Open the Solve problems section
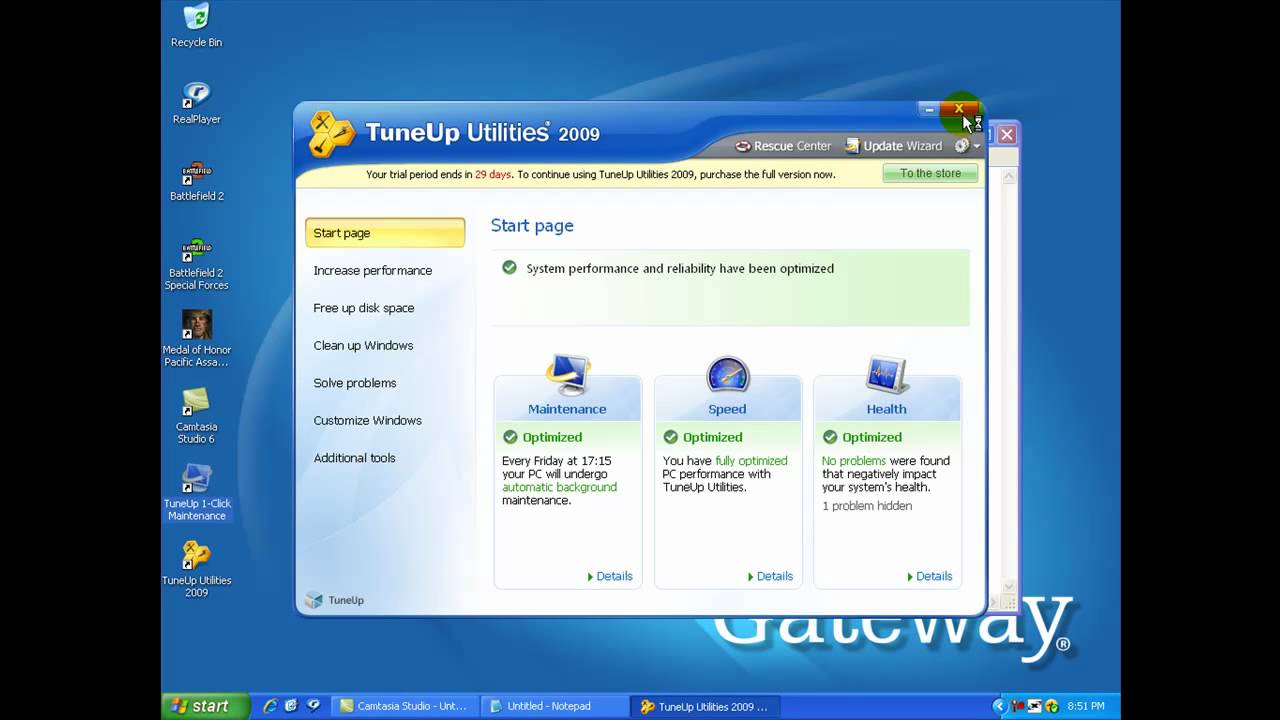1280x720 pixels. click(x=355, y=383)
